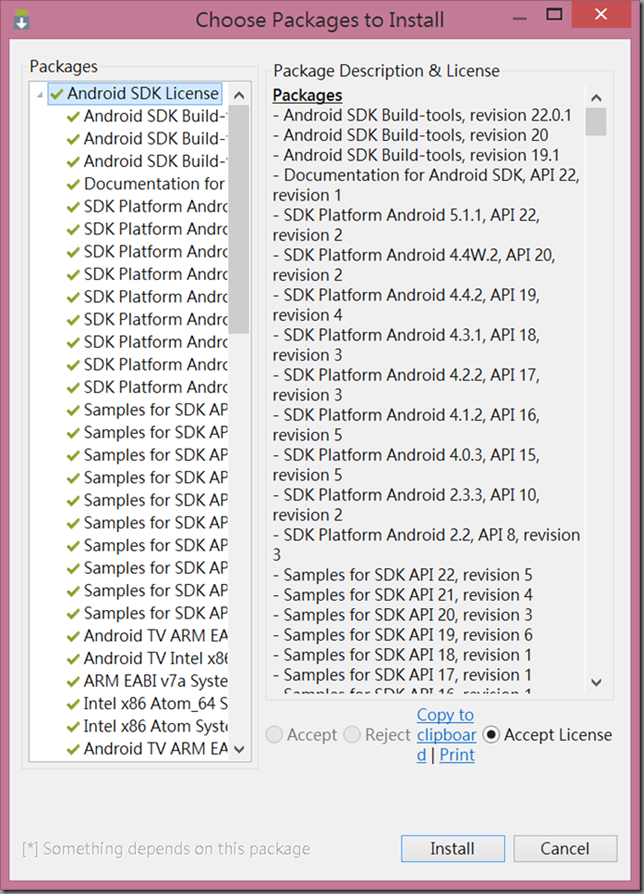The height and width of the screenshot is (894, 644).
Task: Click description panel scroll up arrow
Action: [596, 97]
